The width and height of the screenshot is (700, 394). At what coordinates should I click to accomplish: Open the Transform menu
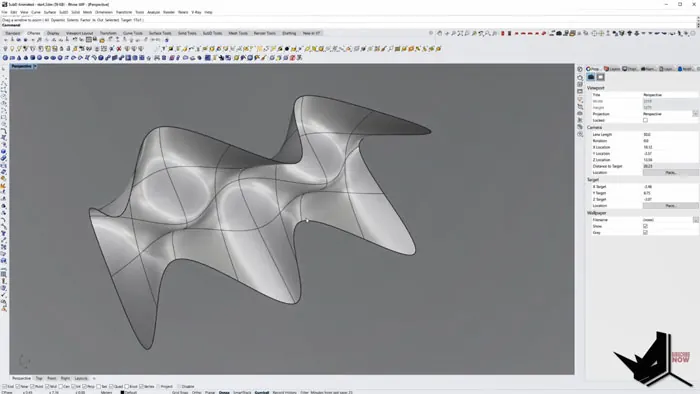click(x=124, y=12)
